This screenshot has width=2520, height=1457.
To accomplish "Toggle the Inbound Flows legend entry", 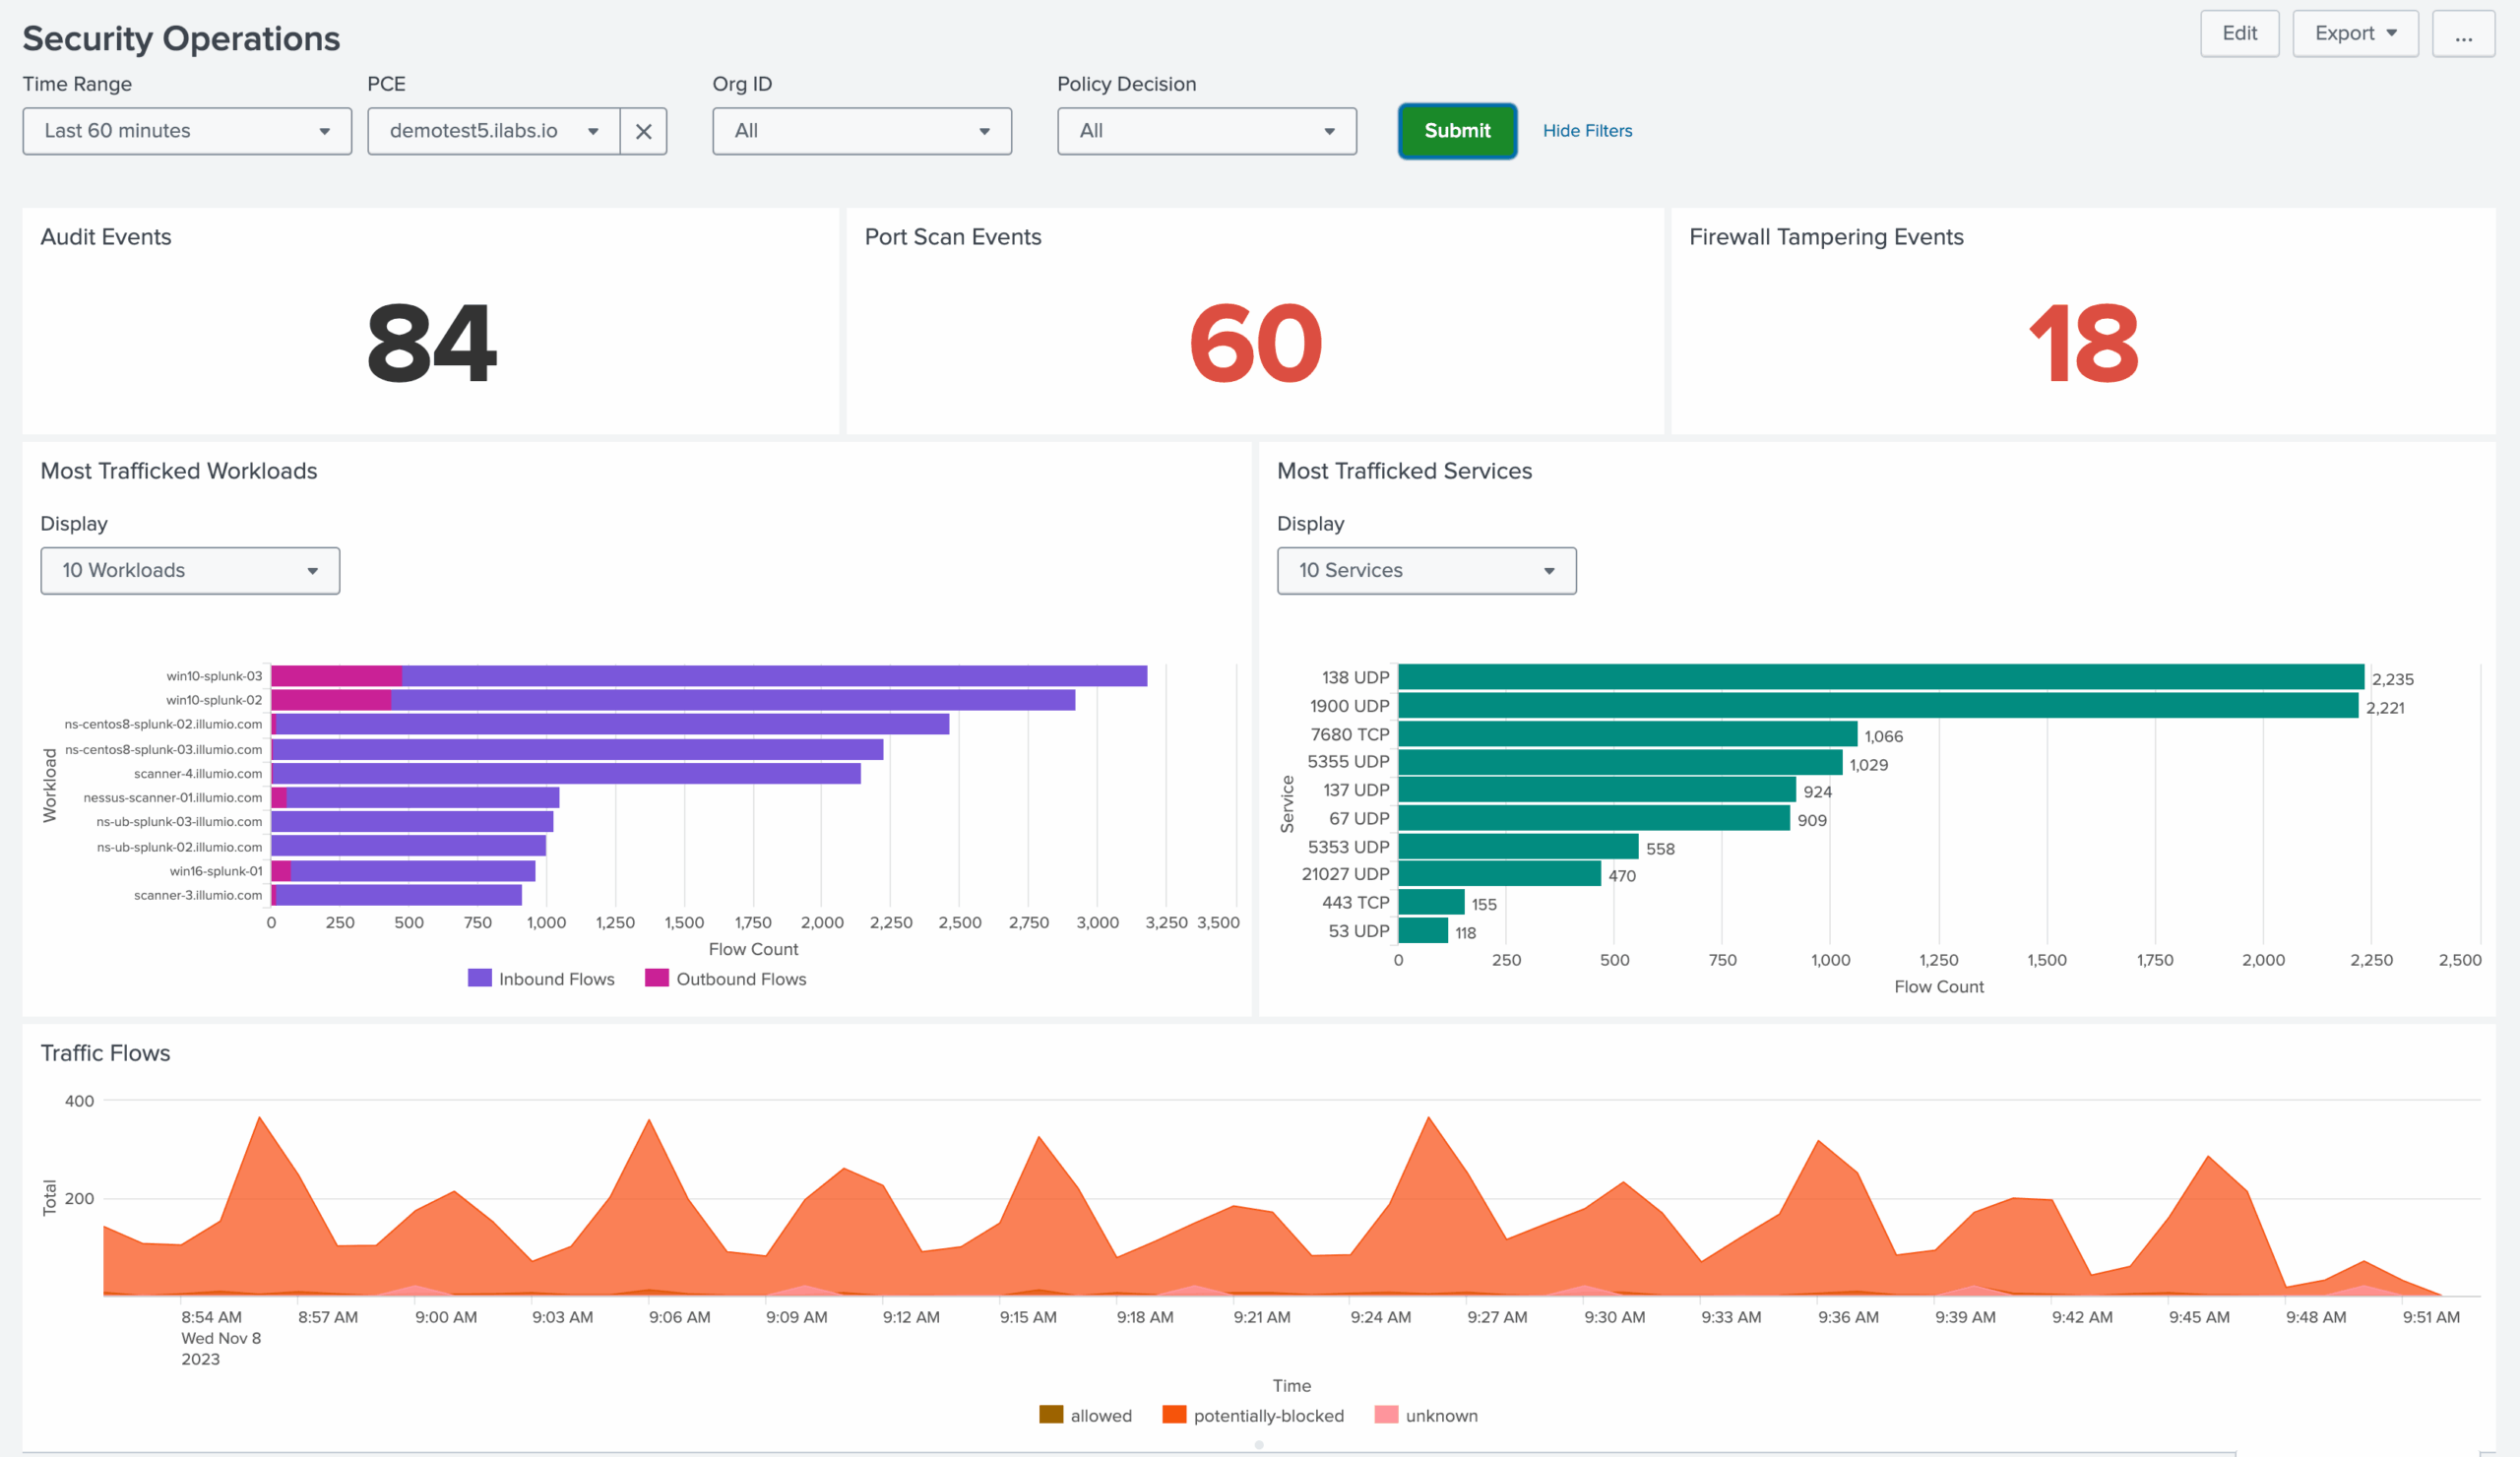I will pos(541,978).
